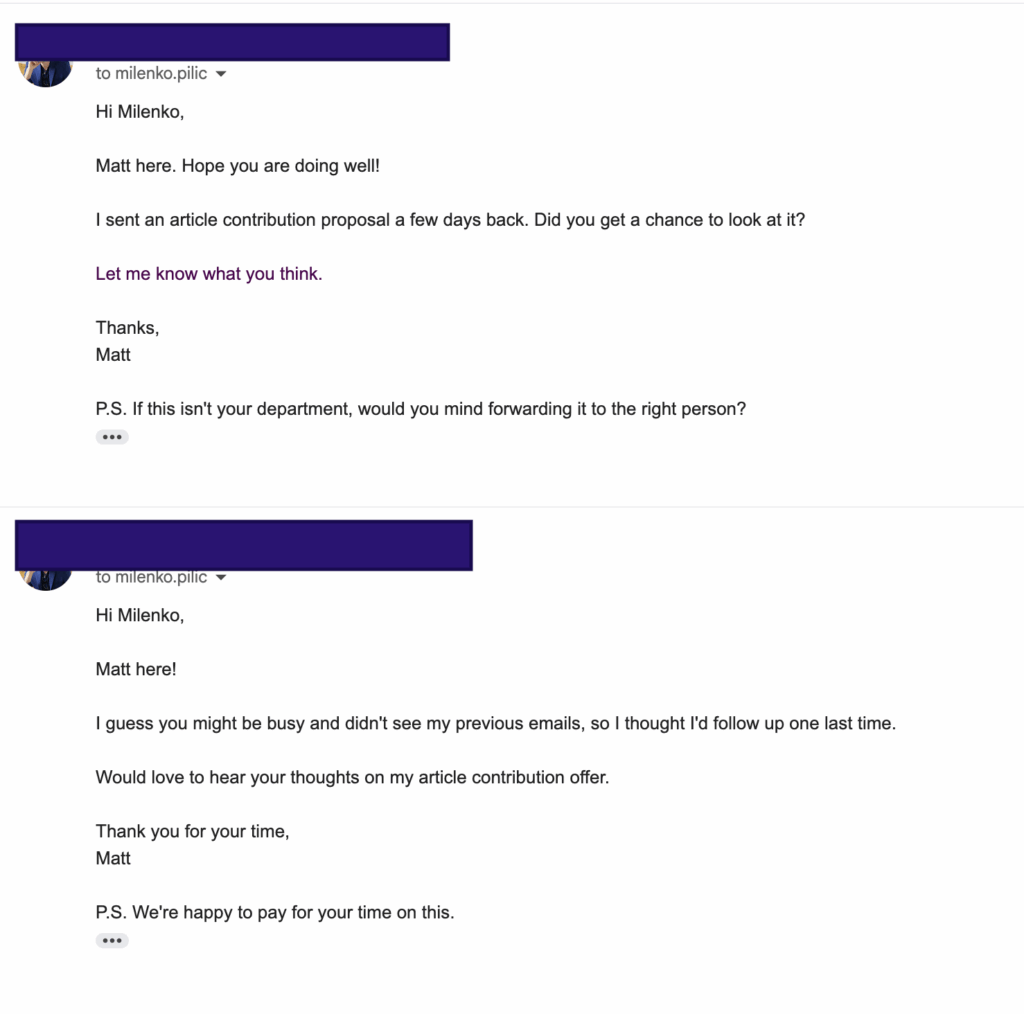Click "to milenko.pilic" in the second email header

150,577
